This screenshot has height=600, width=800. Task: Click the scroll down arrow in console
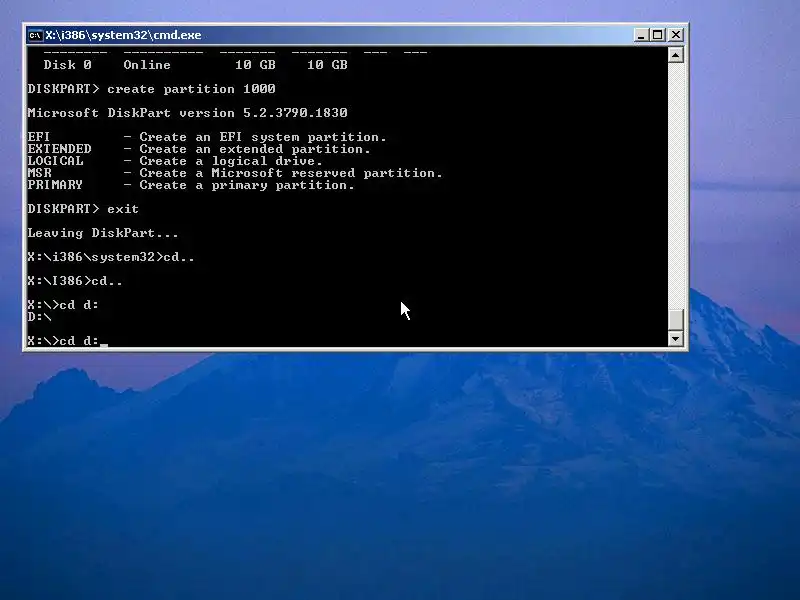[676, 338]
